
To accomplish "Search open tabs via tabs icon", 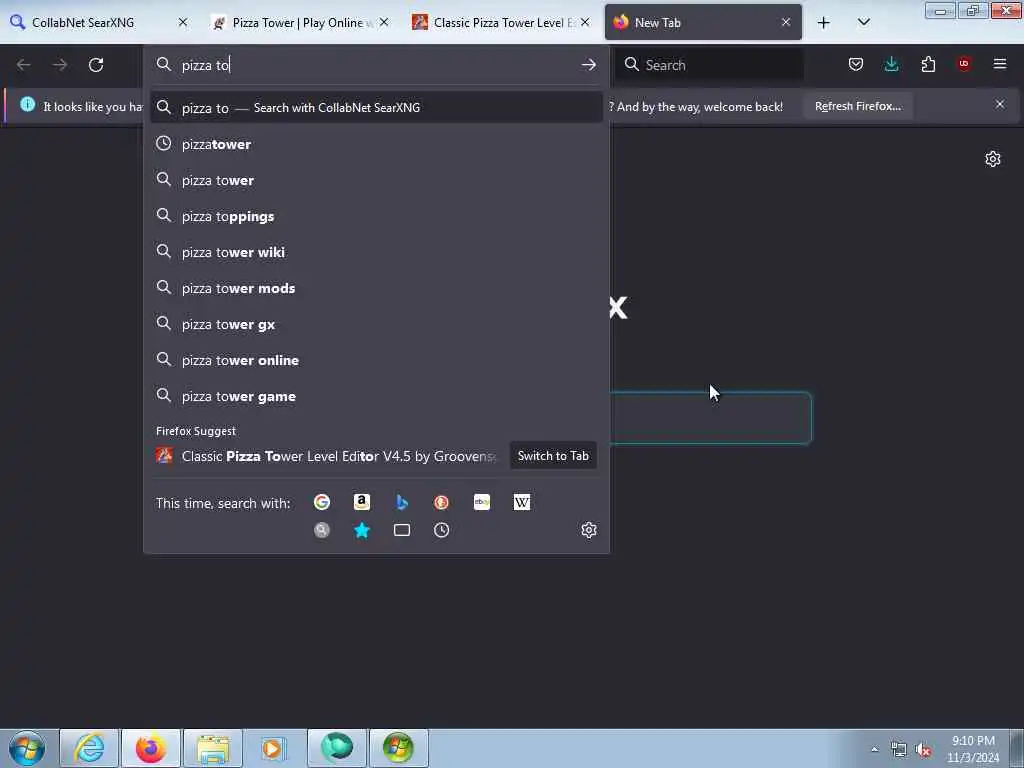I will click(402, 530).
